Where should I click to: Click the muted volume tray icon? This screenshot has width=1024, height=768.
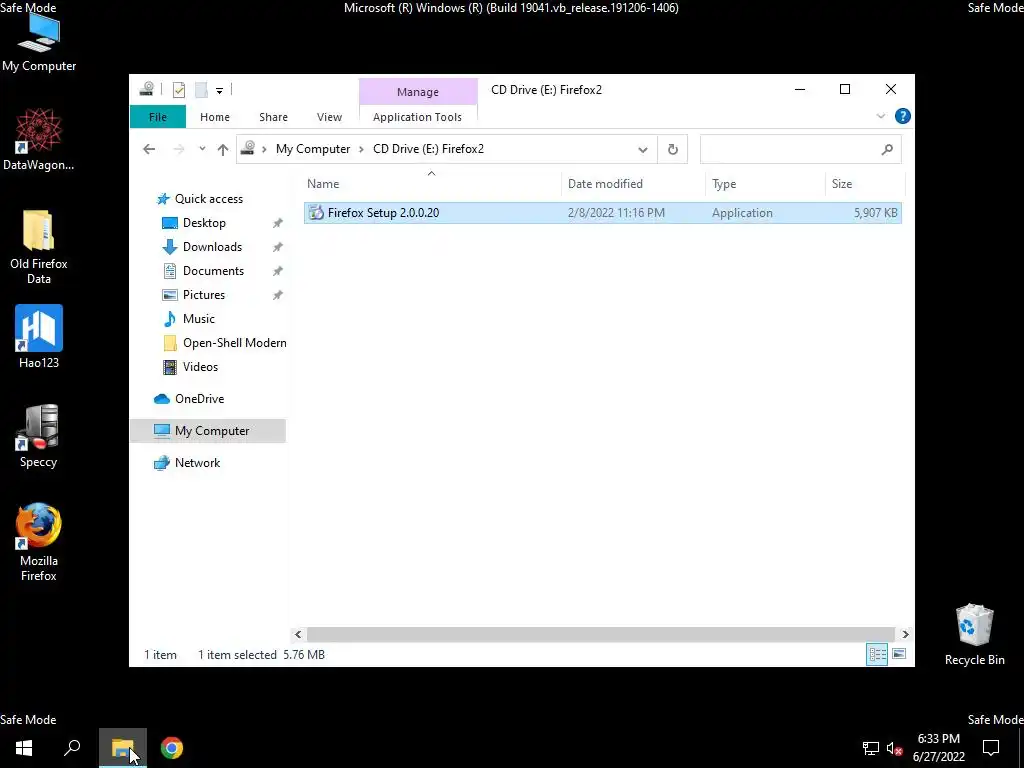pyautogui.click(x=895, y=748)
